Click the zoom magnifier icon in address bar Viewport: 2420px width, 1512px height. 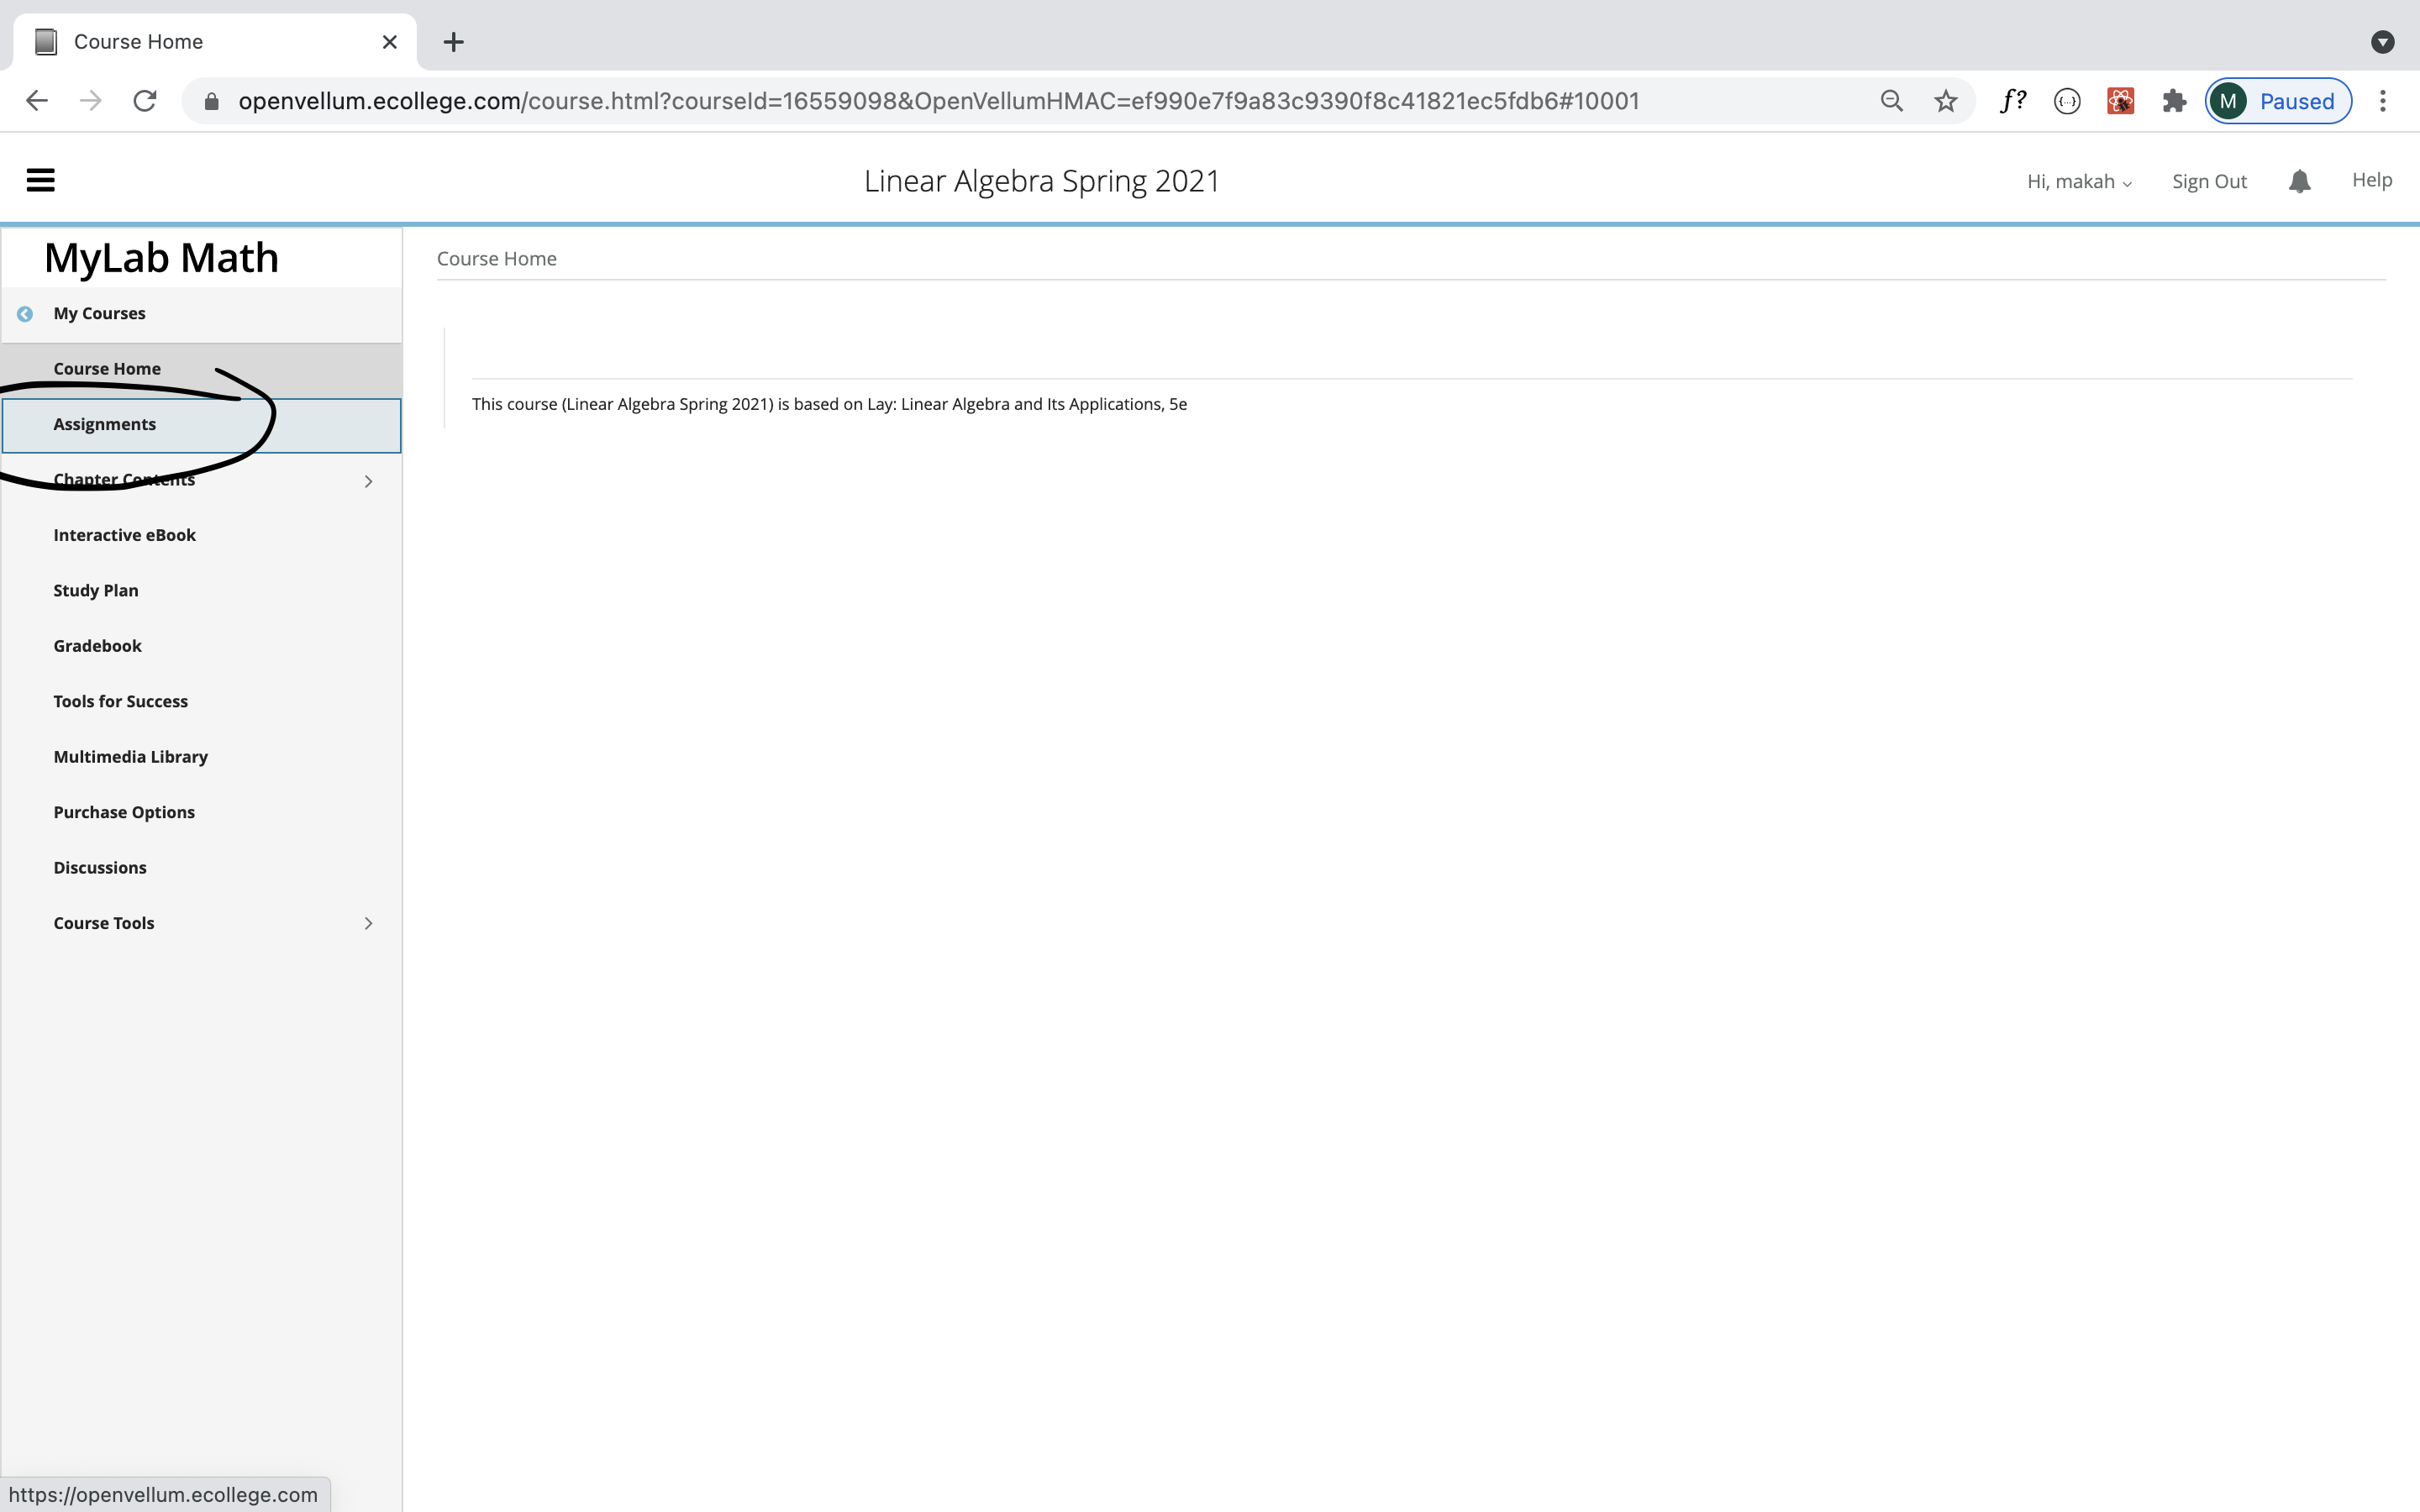coord(1891,101)
